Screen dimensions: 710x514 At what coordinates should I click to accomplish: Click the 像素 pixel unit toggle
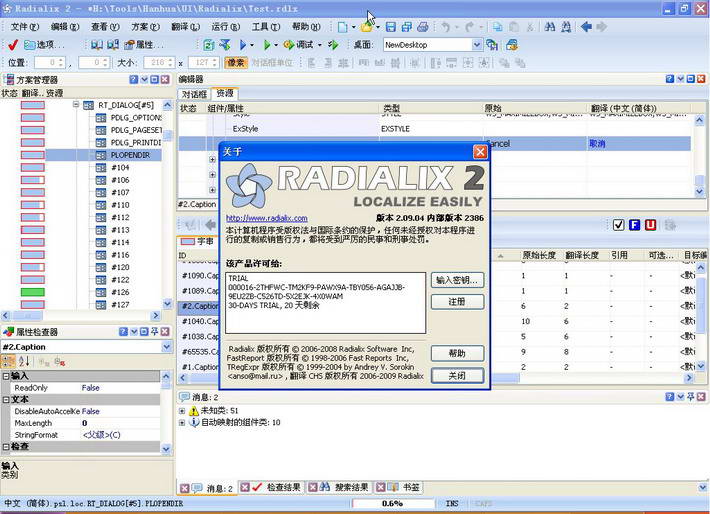pyautogui.click(x=236, y=62)
